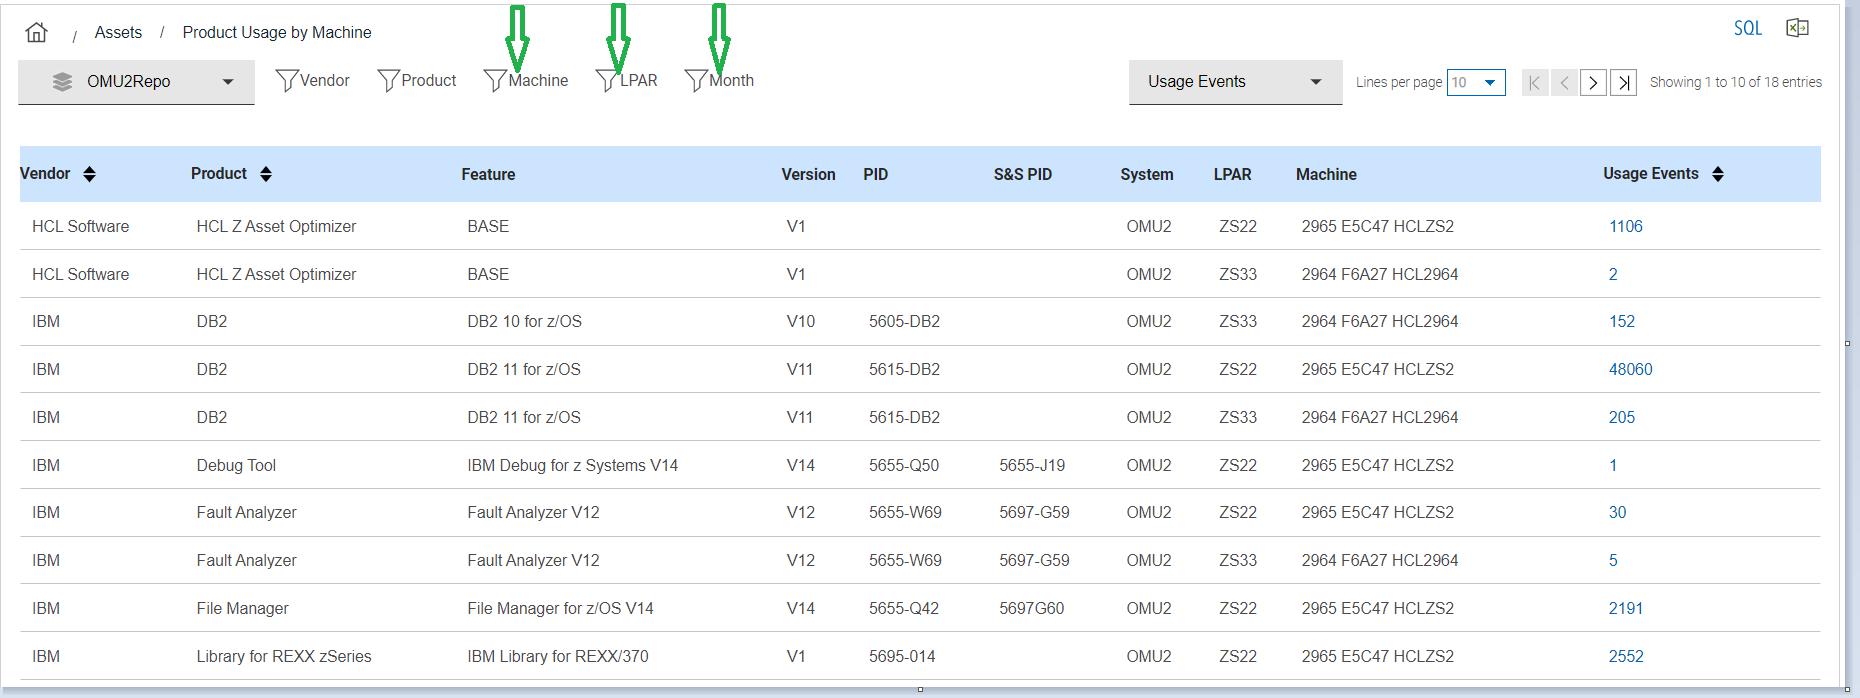Open the Product filter
Viewport: 1860px width, 698px height.
pyautogui.click(x=416, y=81)
